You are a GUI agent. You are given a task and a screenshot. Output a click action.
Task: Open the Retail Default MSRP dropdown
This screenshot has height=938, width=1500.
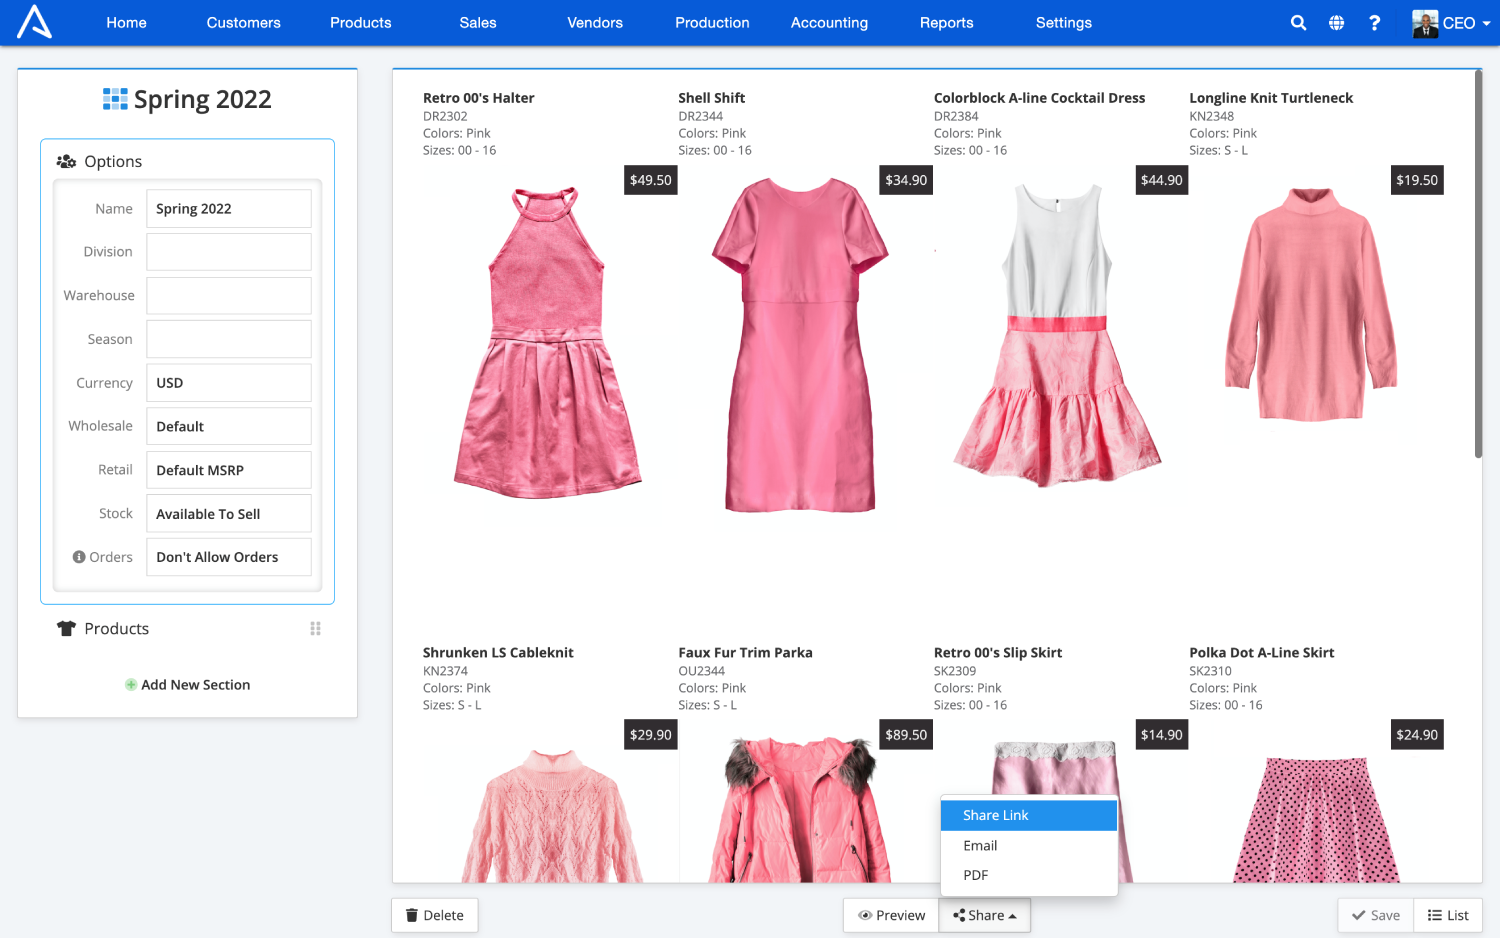[x=229, y=470]
